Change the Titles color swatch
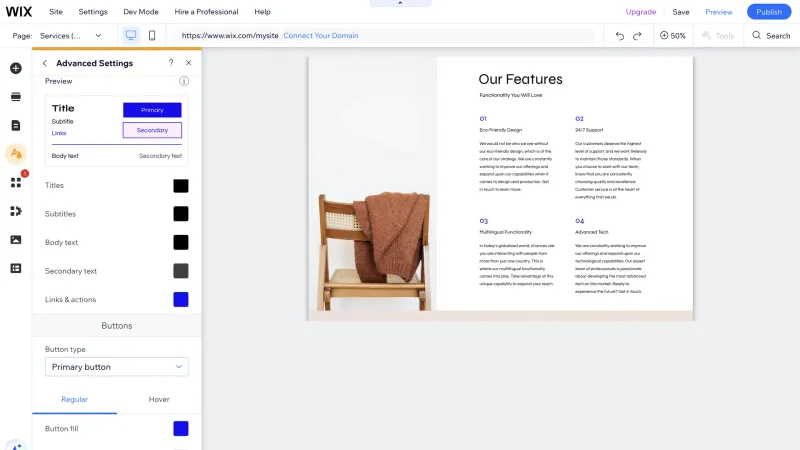This screenshot has height=450, width=800. [x=181, y=186]
